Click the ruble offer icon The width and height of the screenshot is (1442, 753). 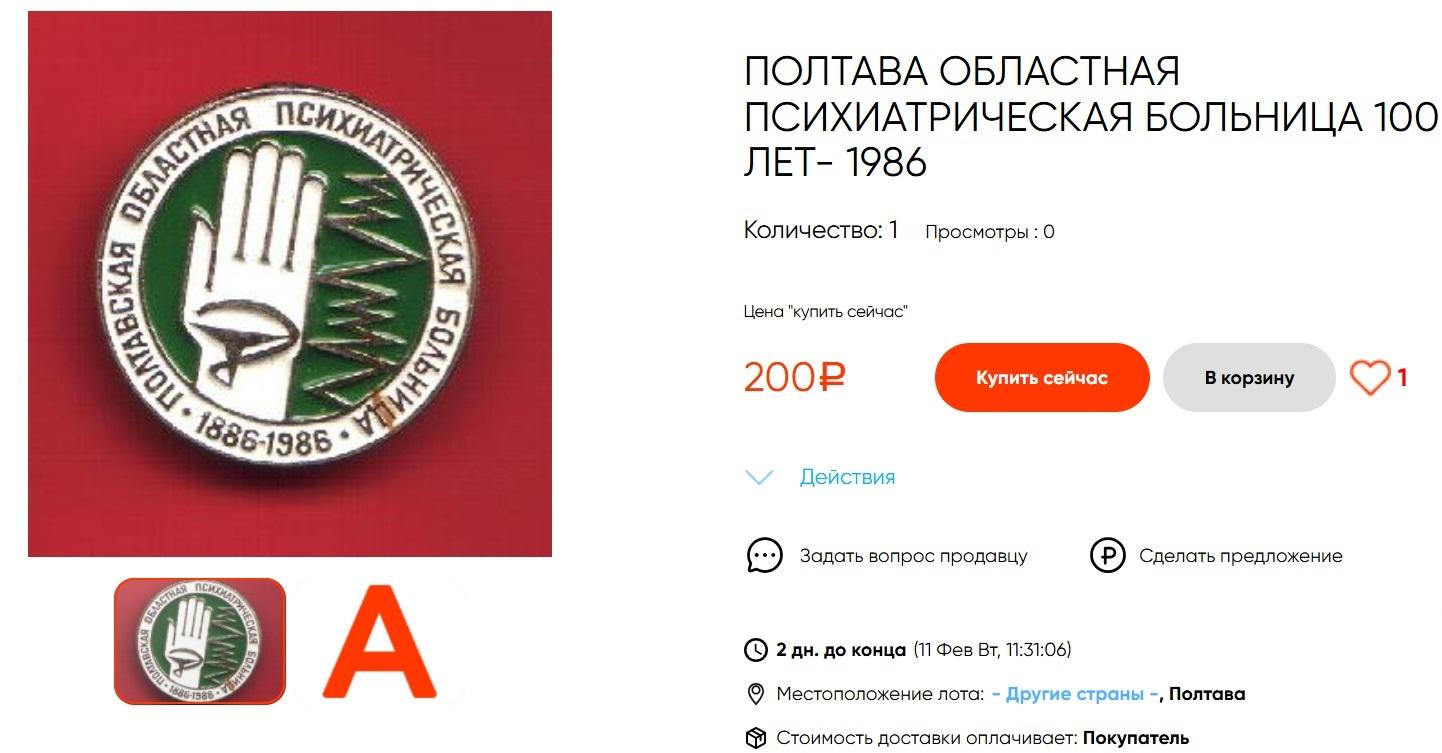coord(1107,556)
